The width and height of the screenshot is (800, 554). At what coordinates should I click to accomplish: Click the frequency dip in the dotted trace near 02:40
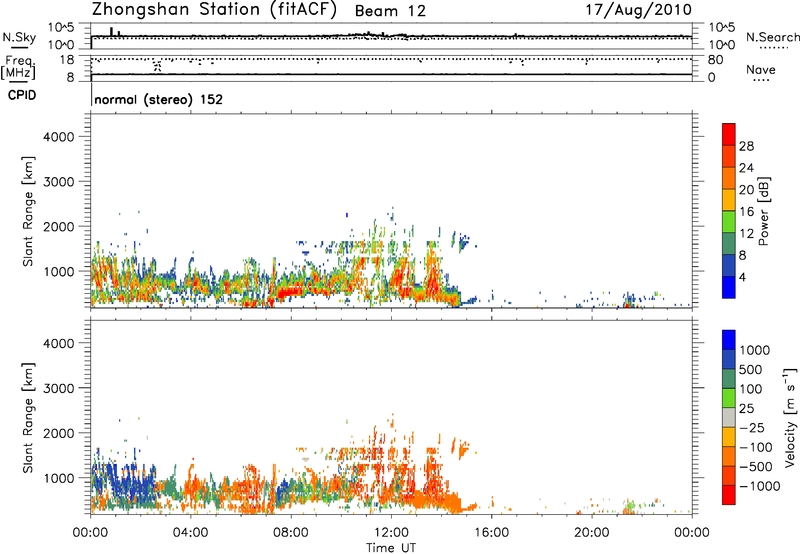(157, 65)
